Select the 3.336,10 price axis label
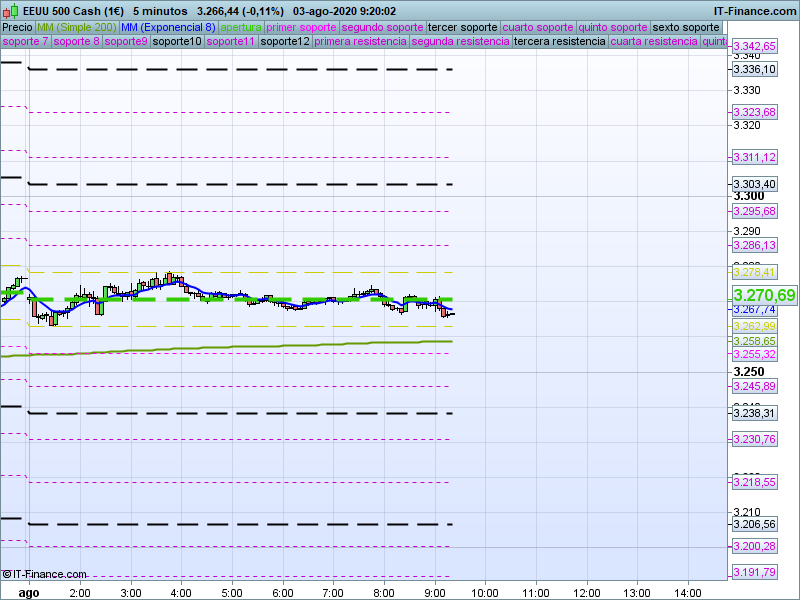This screenshot has width=800, height=600. click(754, 69)
